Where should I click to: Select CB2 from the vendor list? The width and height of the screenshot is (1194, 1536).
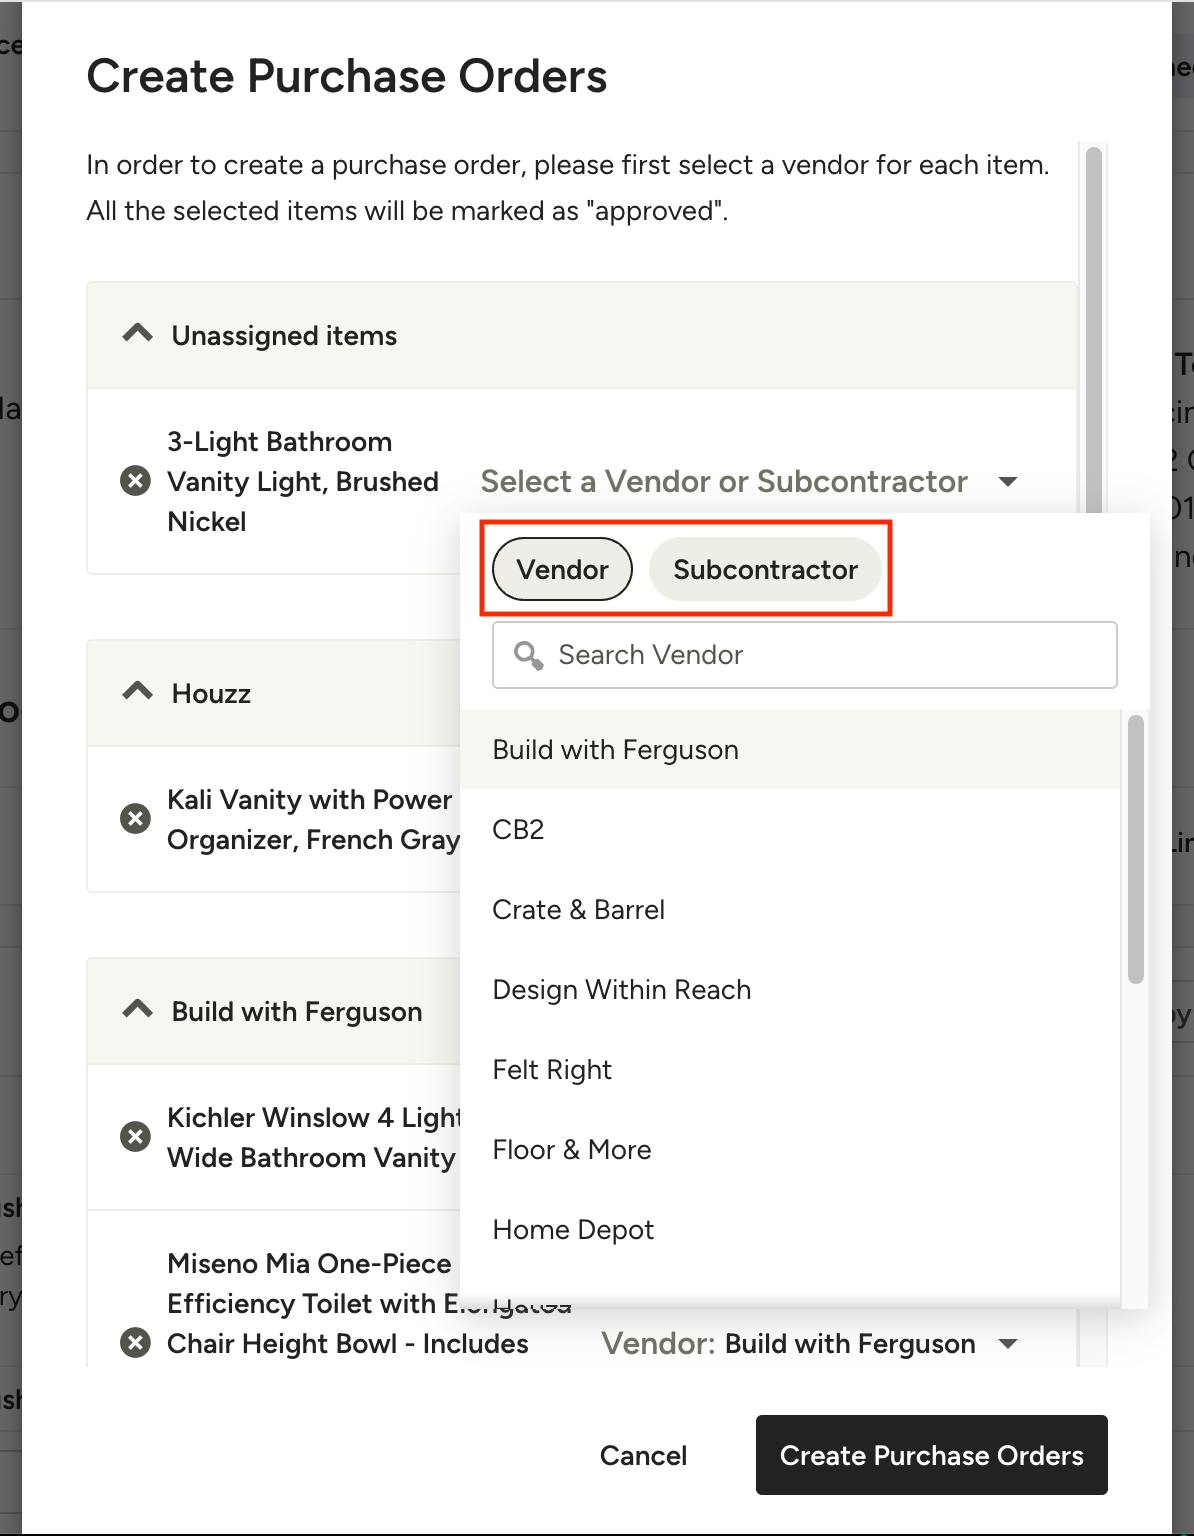point(518,829)
